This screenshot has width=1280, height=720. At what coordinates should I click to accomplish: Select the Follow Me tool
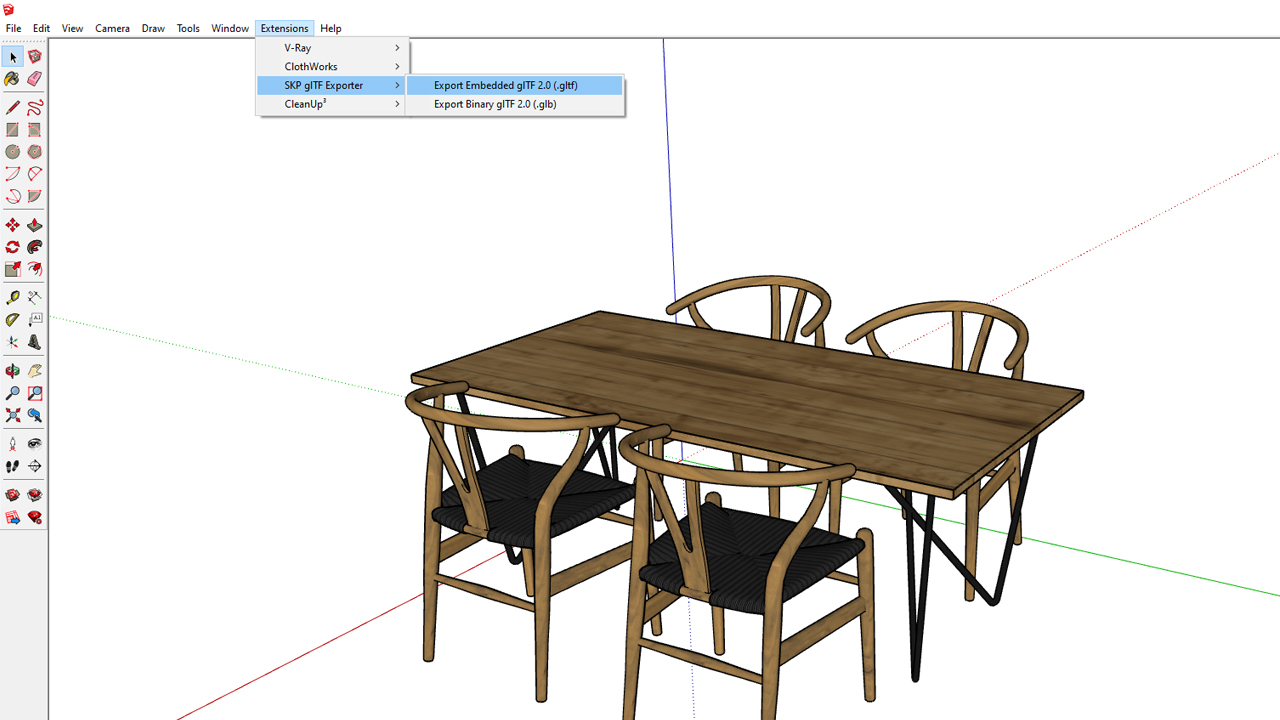[x=35, y=247]
